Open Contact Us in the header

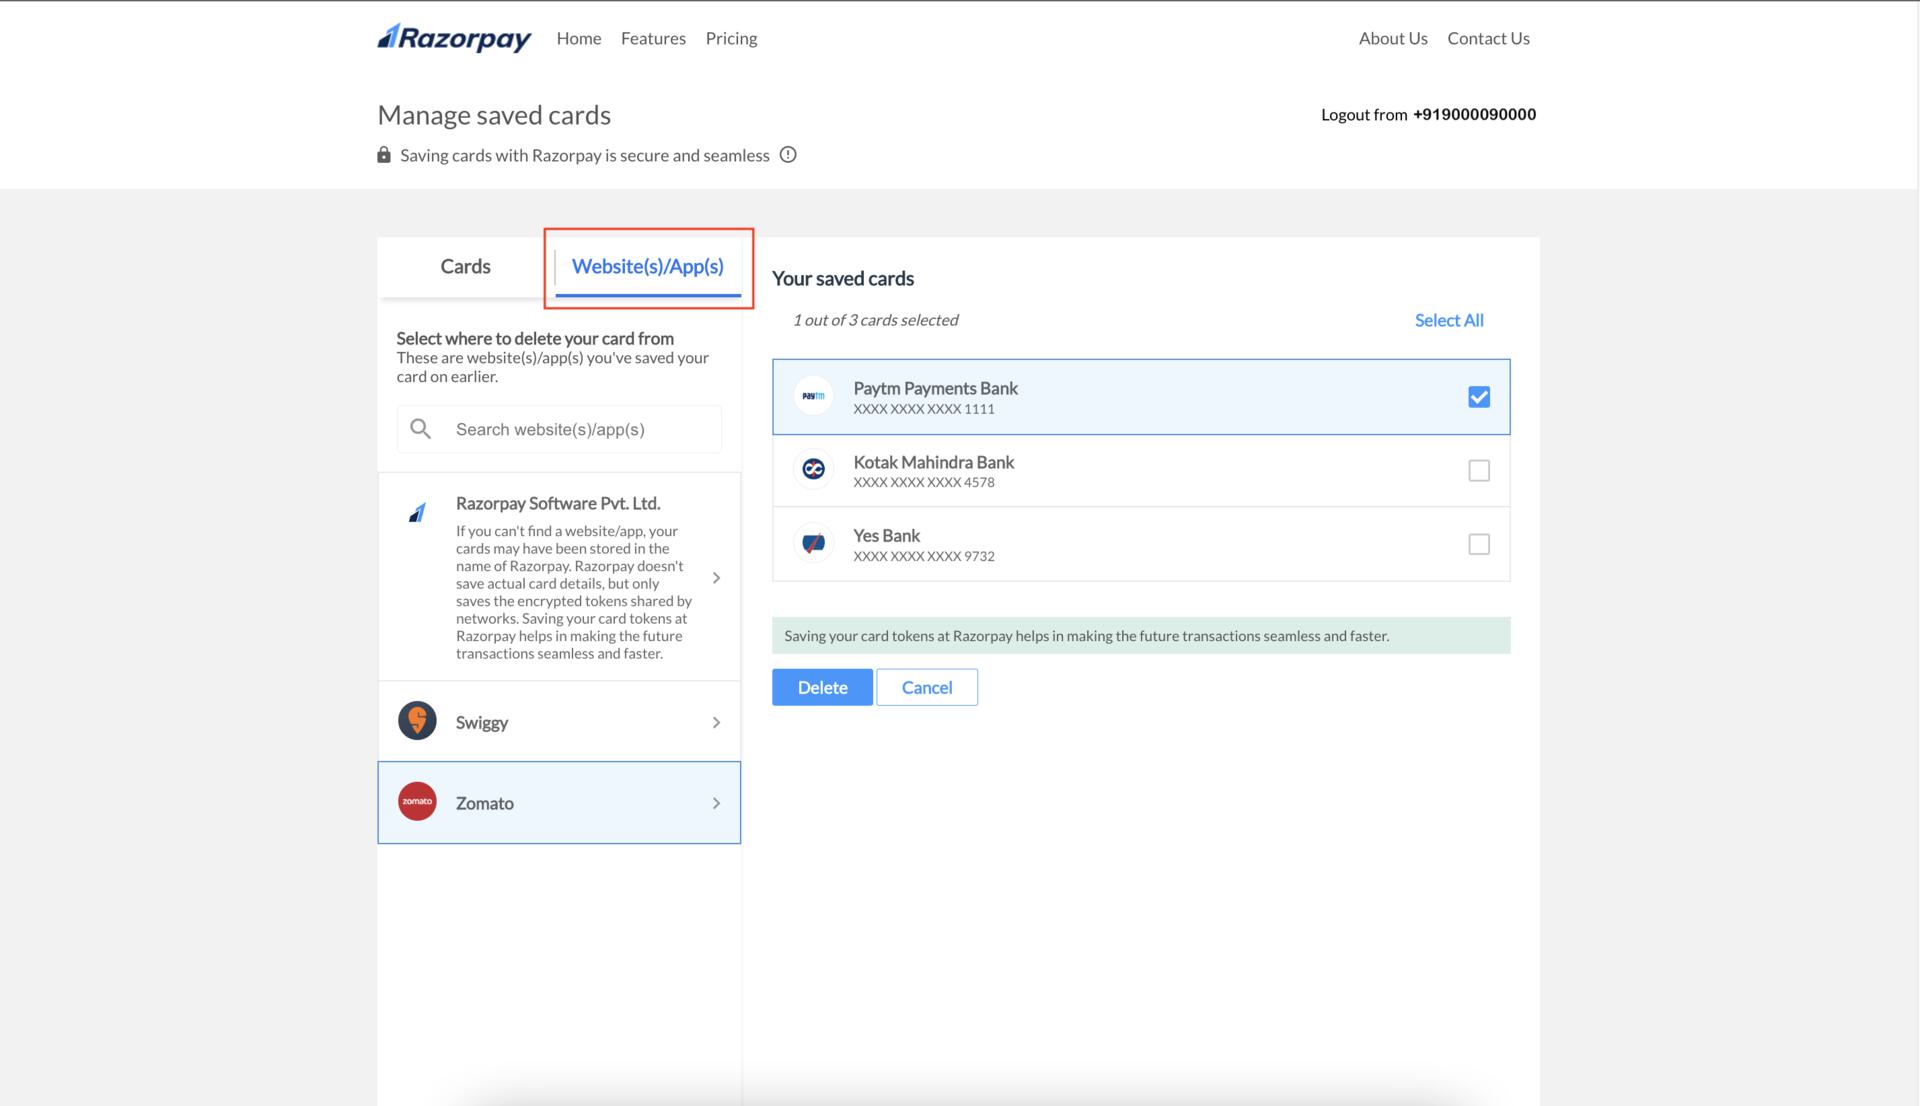click(1488, 38)
